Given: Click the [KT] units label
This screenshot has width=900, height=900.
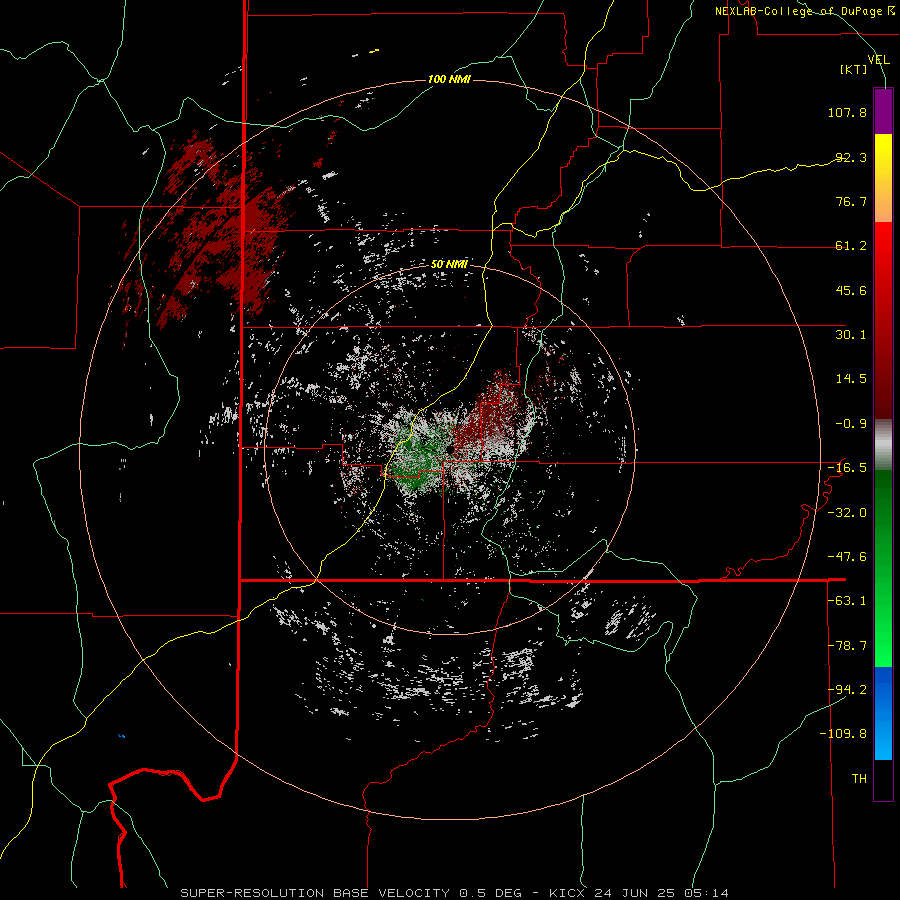Looking at the screenshot, I should tap(854, 69).
